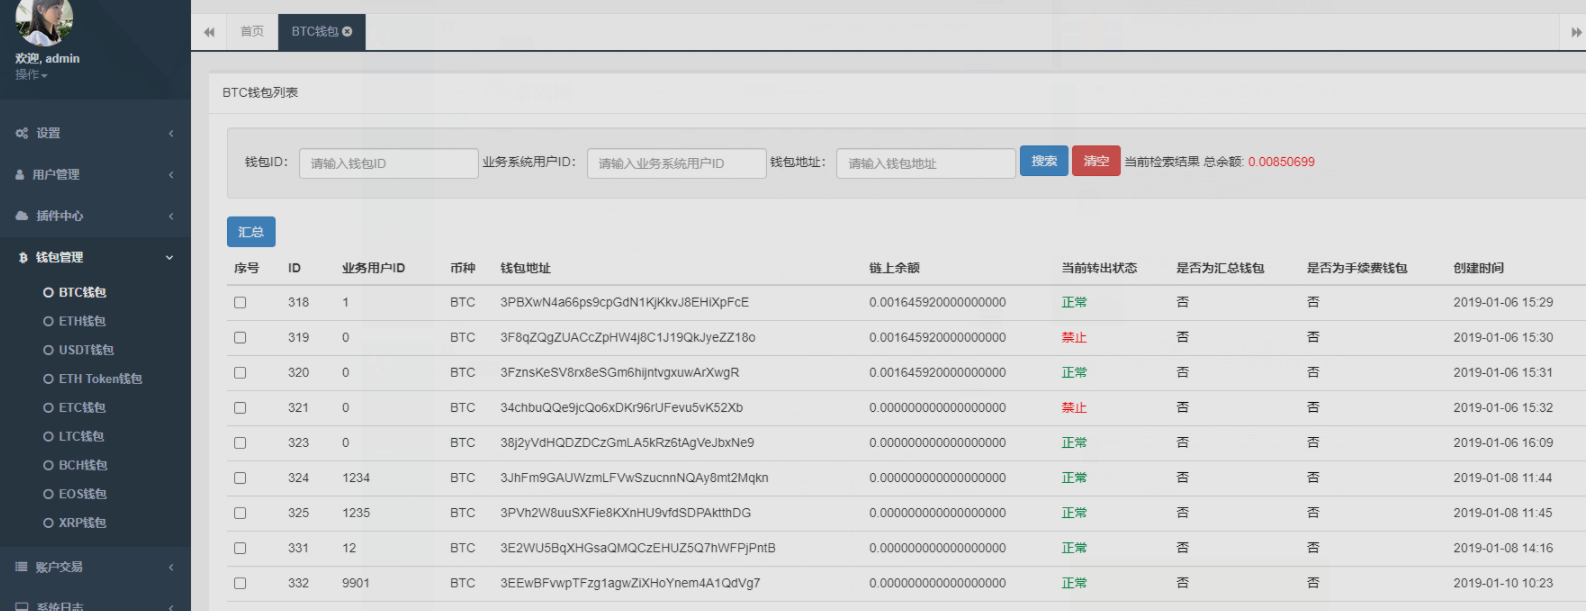Viewport: 1586px width, 611px height.
Task: Close the BTC钱包 tab with x icon
Action: (347, 32)
